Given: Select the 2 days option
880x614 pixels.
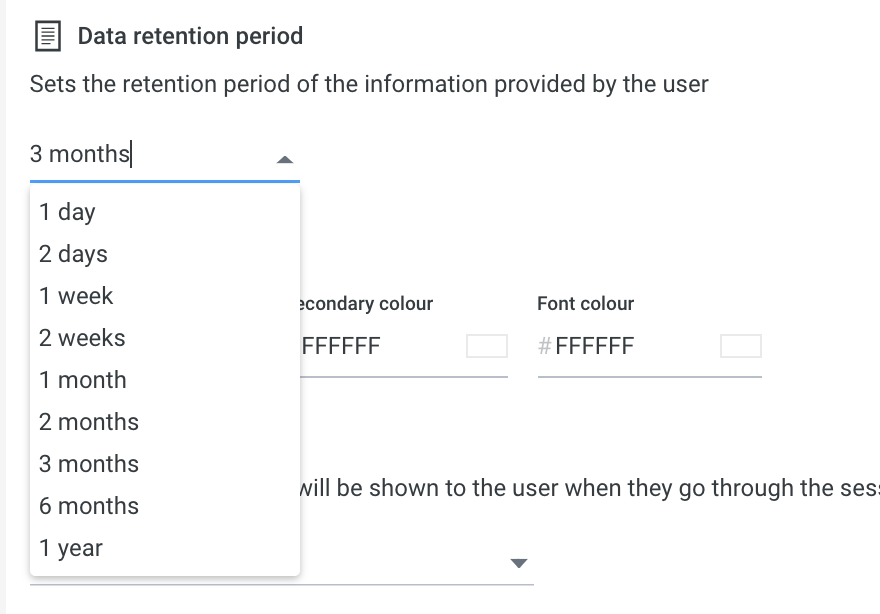Looking at the screenshot, I should click(164, 254).
